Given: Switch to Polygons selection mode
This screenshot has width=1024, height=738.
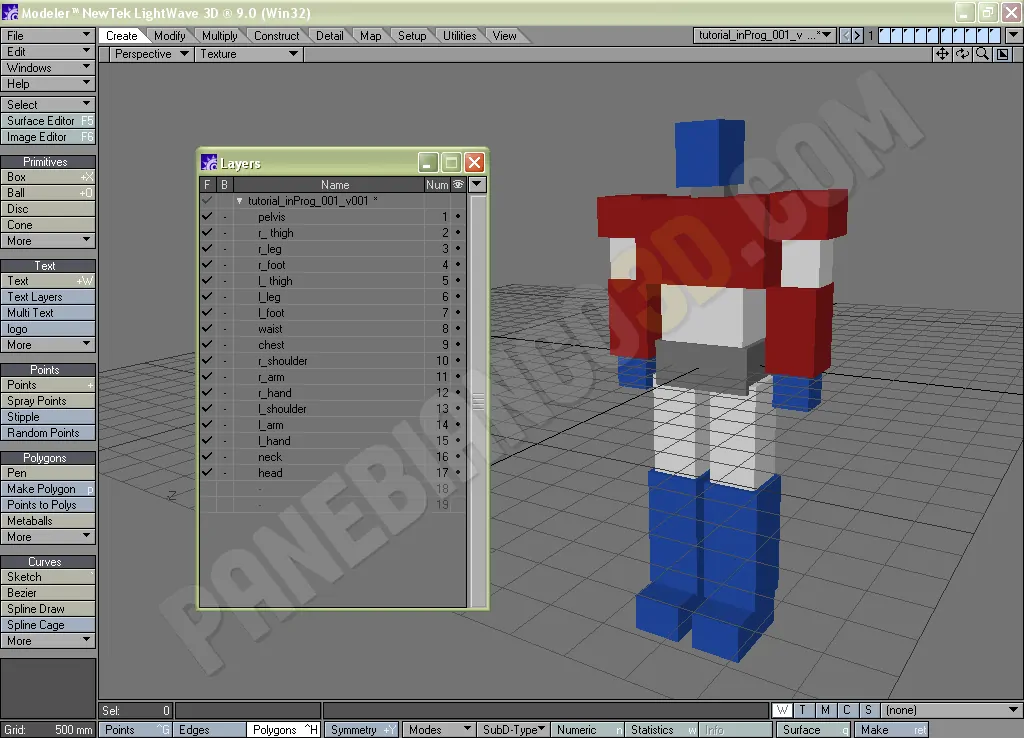Looking at the screenshot, I should tap(283, 730).
